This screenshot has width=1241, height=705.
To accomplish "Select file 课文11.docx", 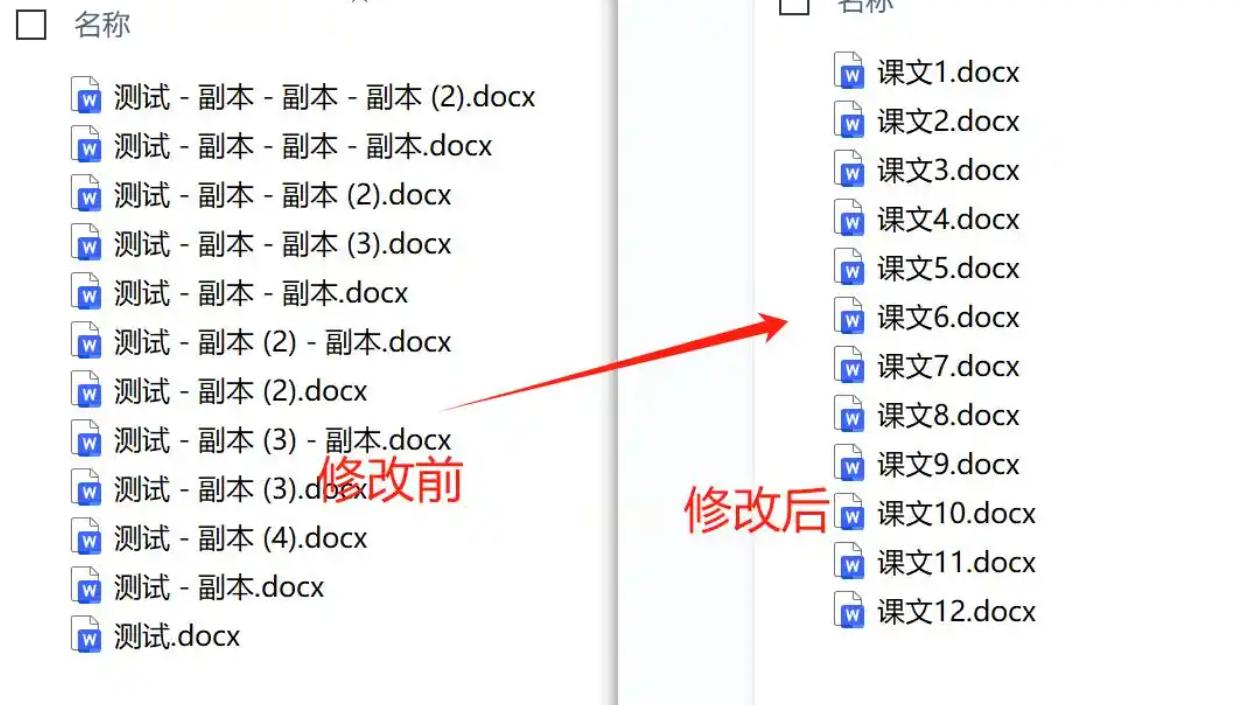I will point(935,562).
